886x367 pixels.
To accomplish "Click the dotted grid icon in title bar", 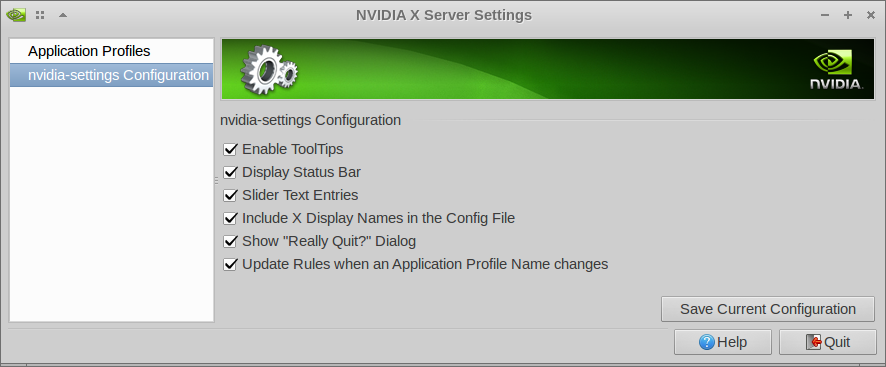I will [40, 15].
